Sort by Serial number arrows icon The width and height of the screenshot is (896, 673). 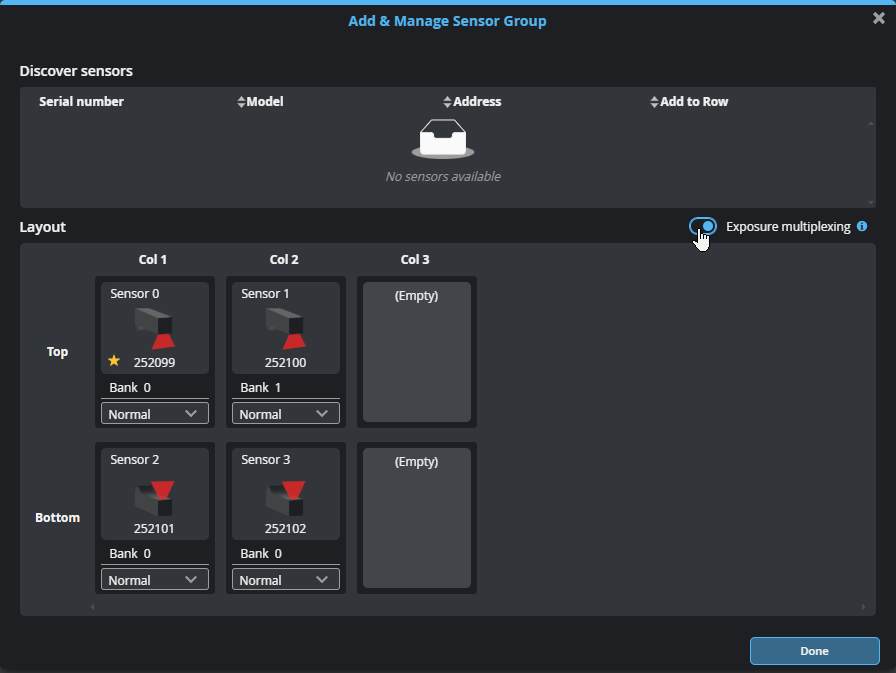[240, 102]
